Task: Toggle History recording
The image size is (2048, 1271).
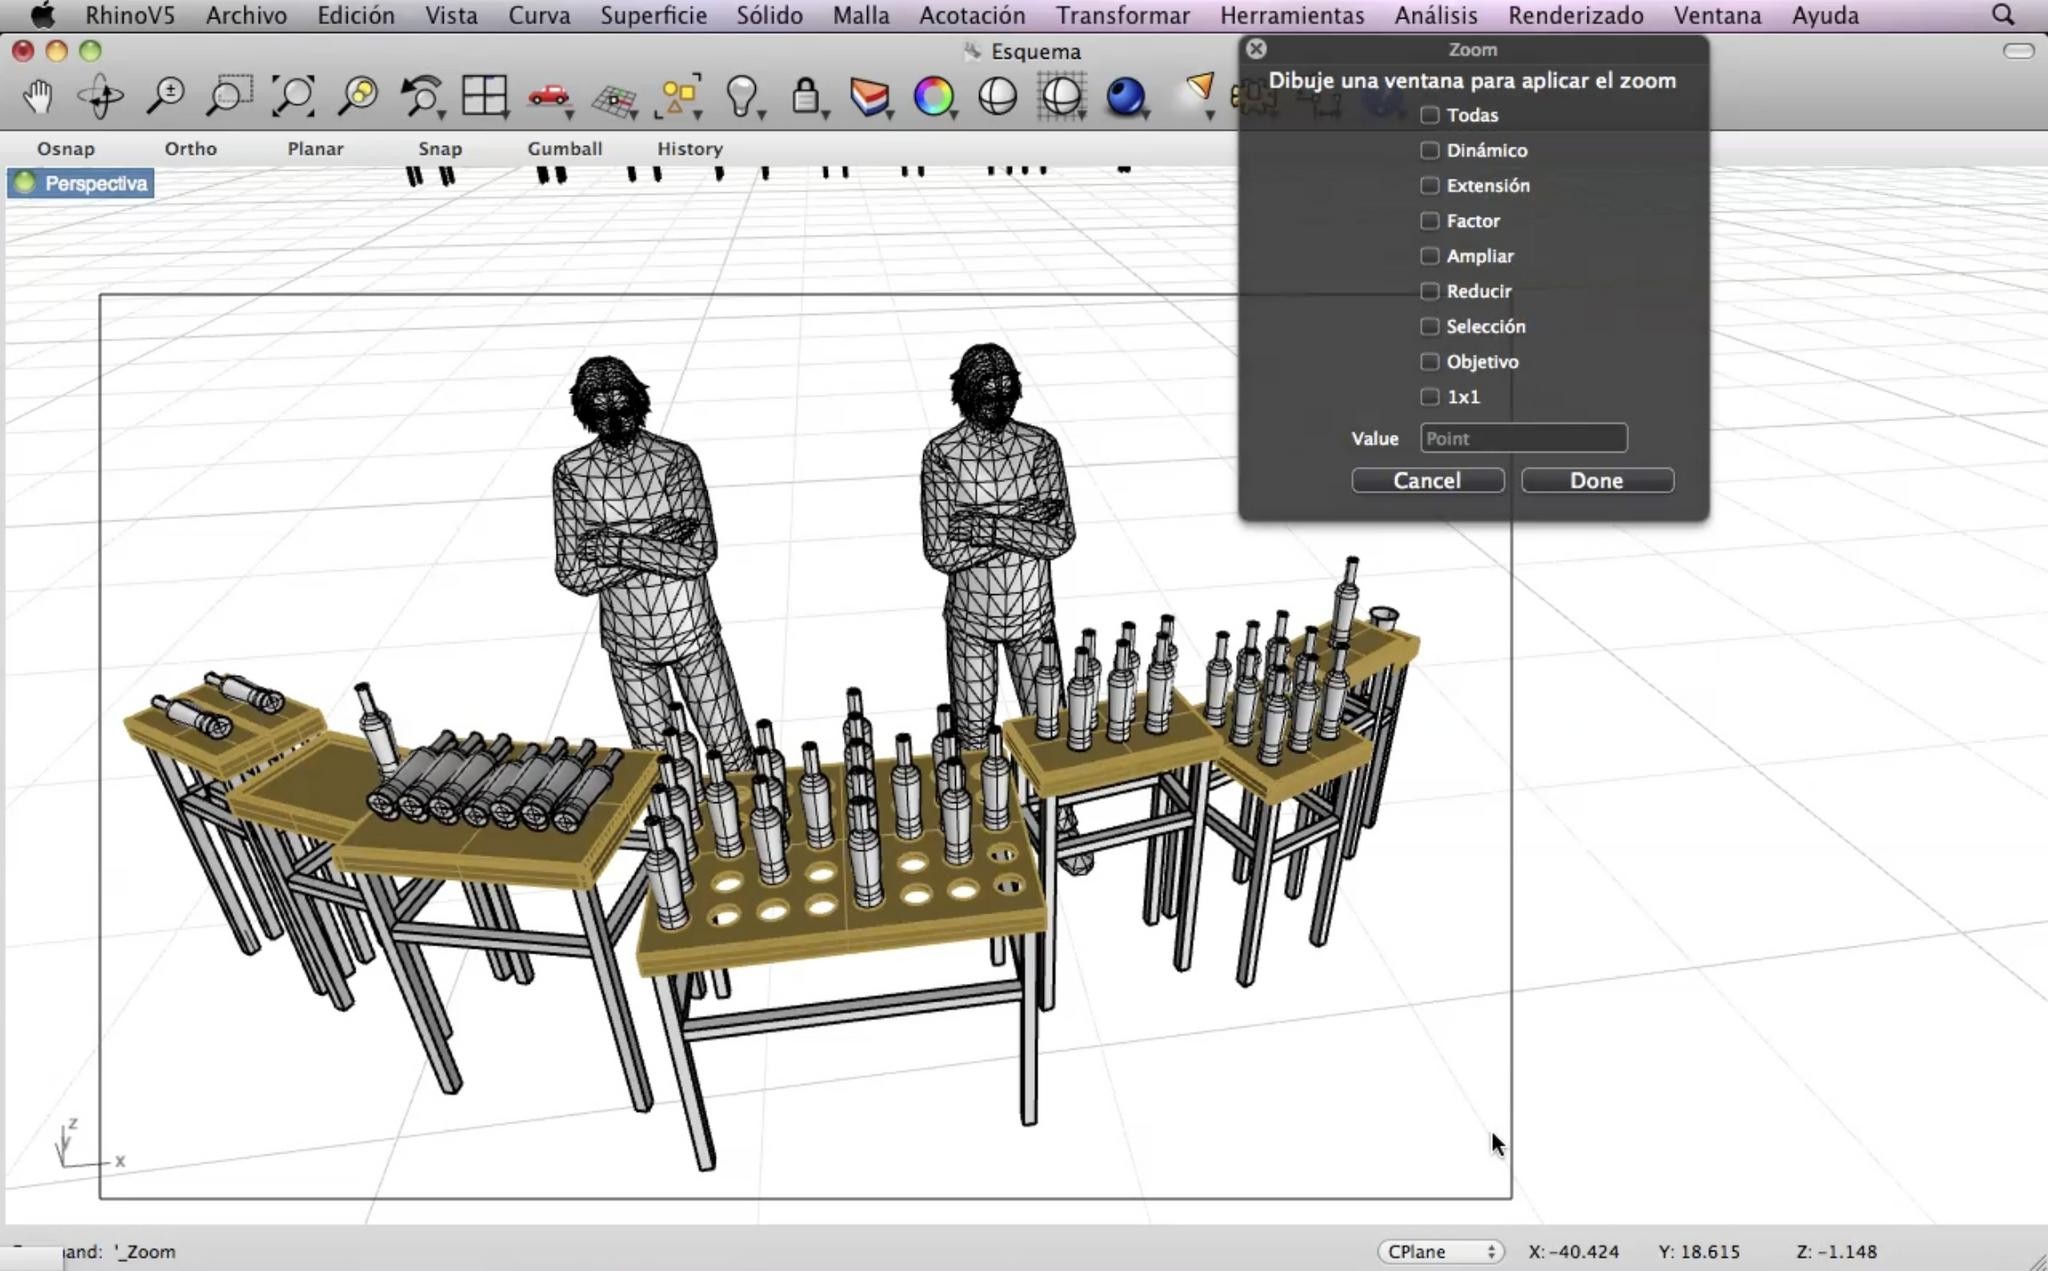Action: point(690,148)
